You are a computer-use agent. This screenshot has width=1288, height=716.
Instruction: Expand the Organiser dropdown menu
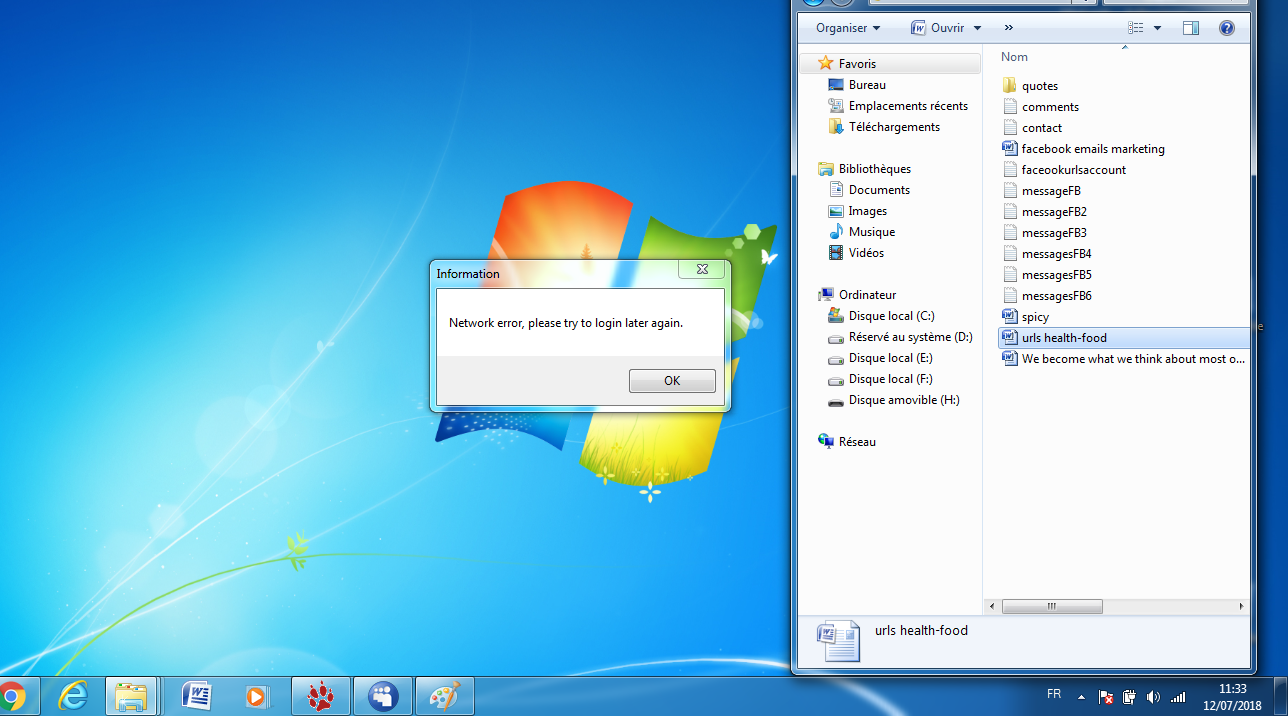pyautogui.click(x=848, y=28)
